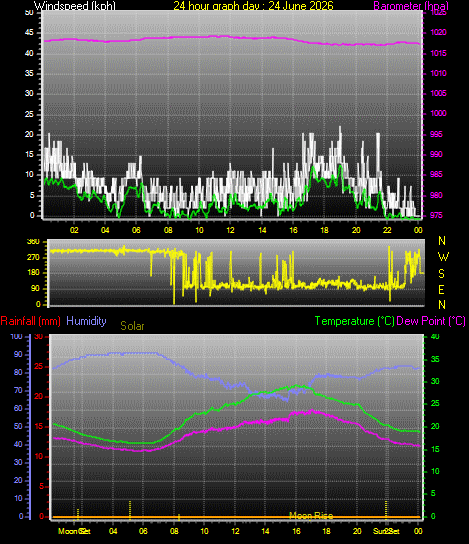Click the W compass letter beside the direction graph
The image size is (469, 544).
[443, 257]
